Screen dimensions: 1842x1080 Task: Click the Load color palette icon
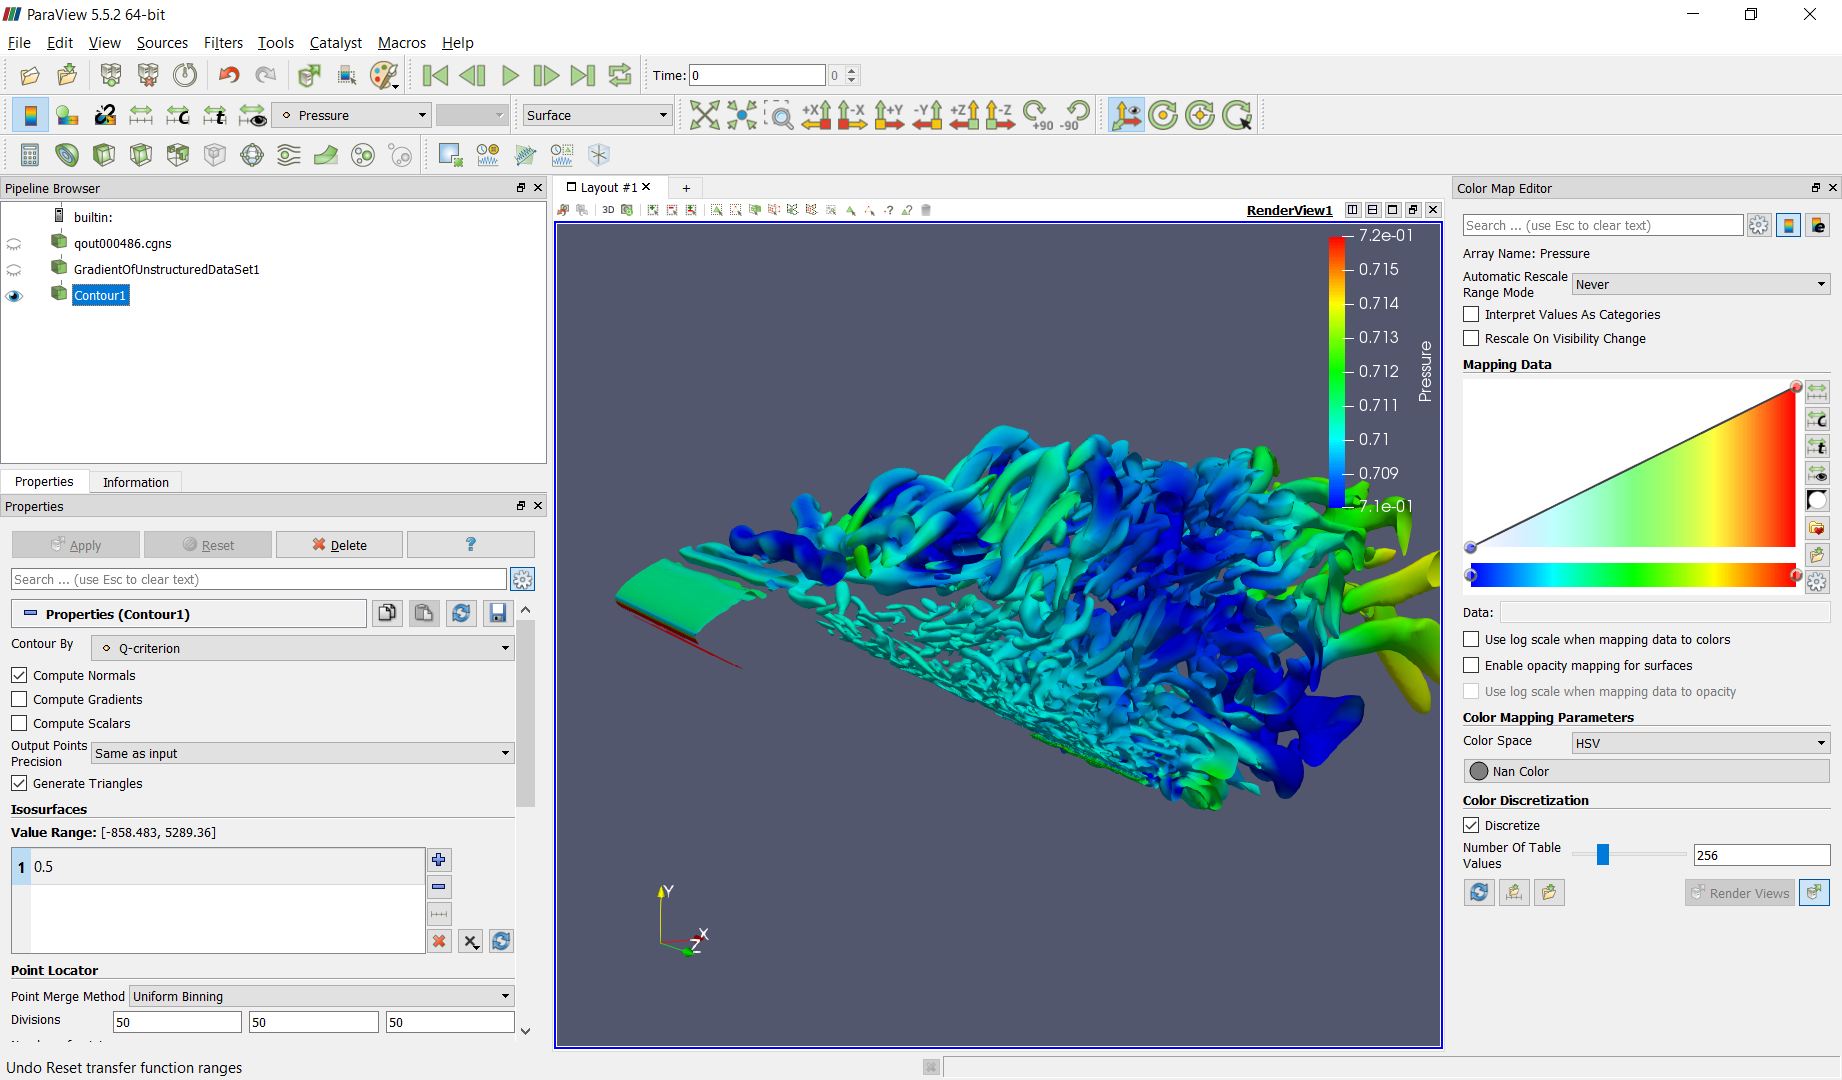(384, 75)
